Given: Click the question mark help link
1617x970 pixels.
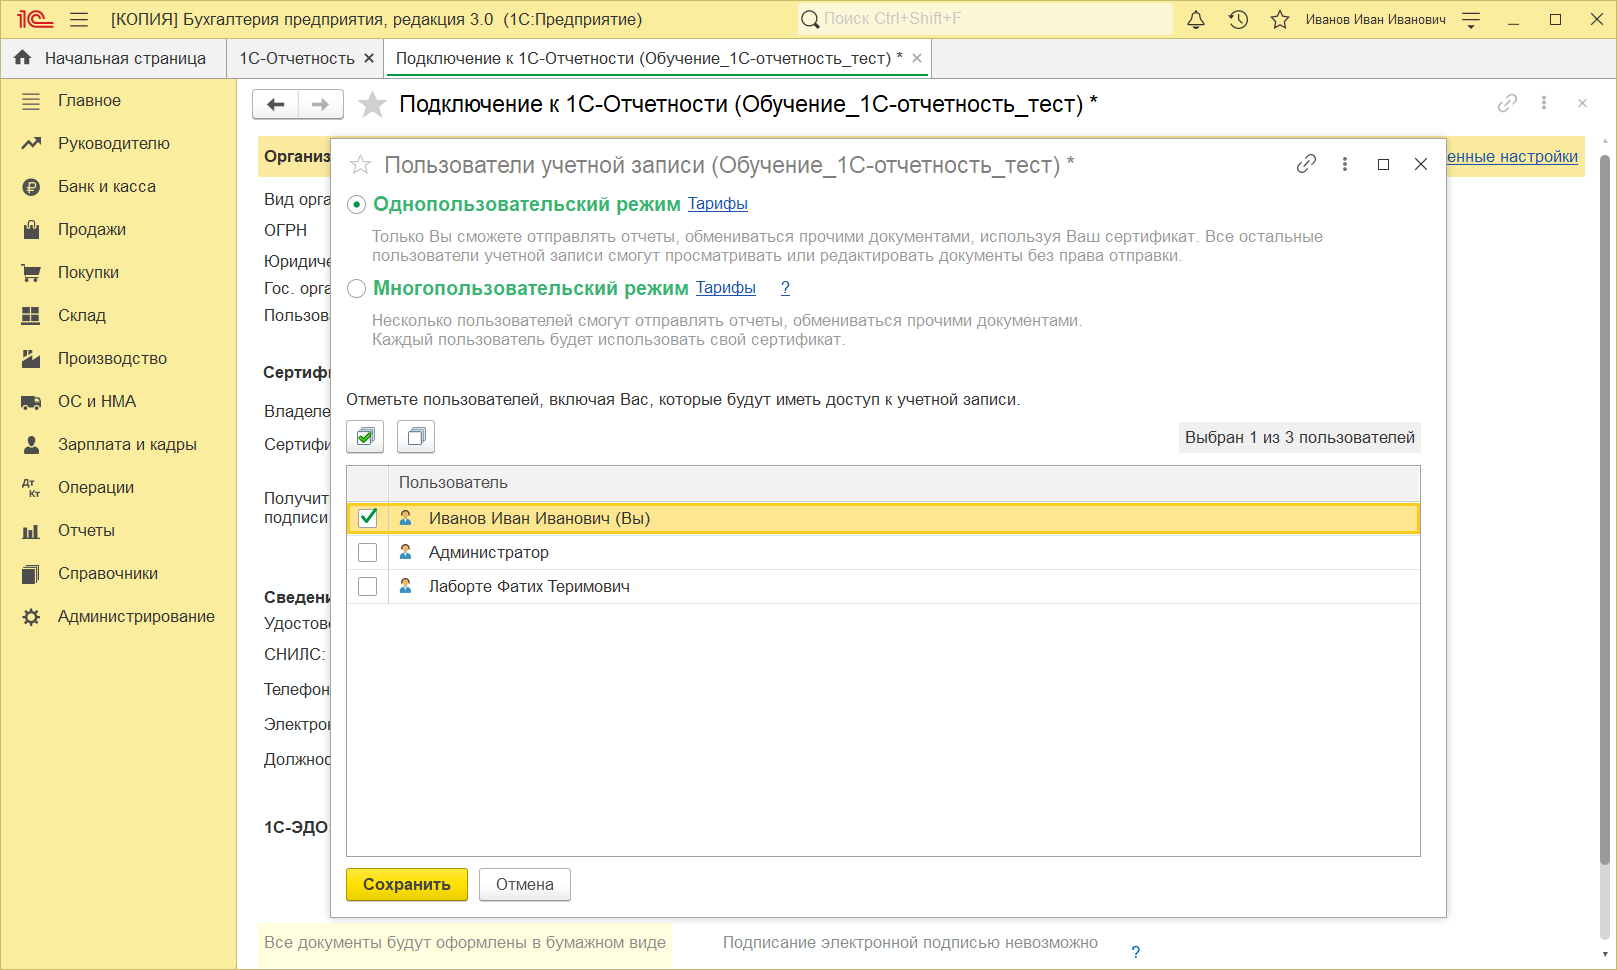Looking at the screenshot, I should coord(785,288).
